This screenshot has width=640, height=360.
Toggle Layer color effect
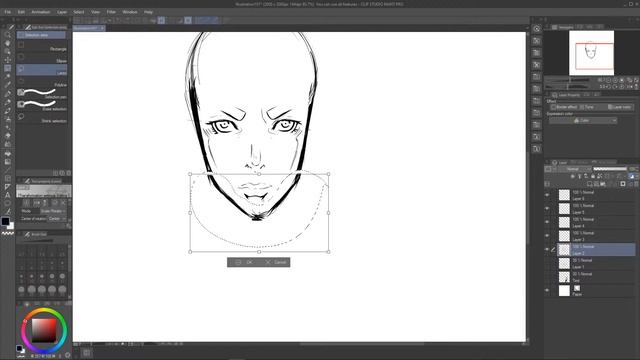(620, 107)
